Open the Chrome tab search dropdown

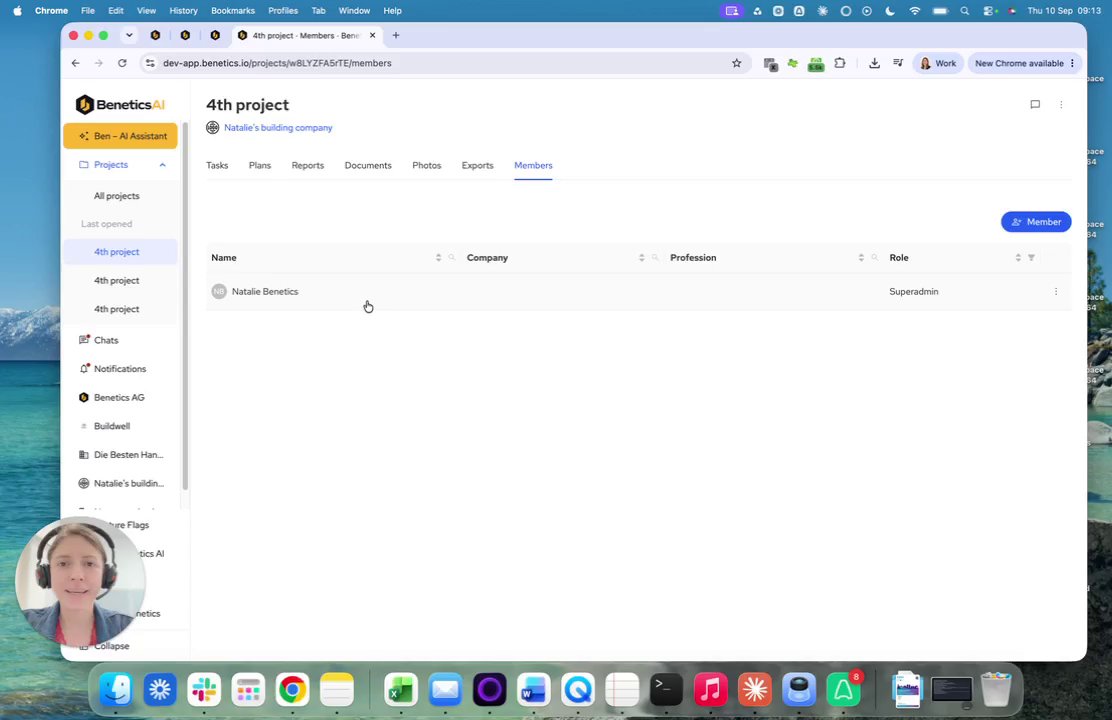(x=129, y=35)
